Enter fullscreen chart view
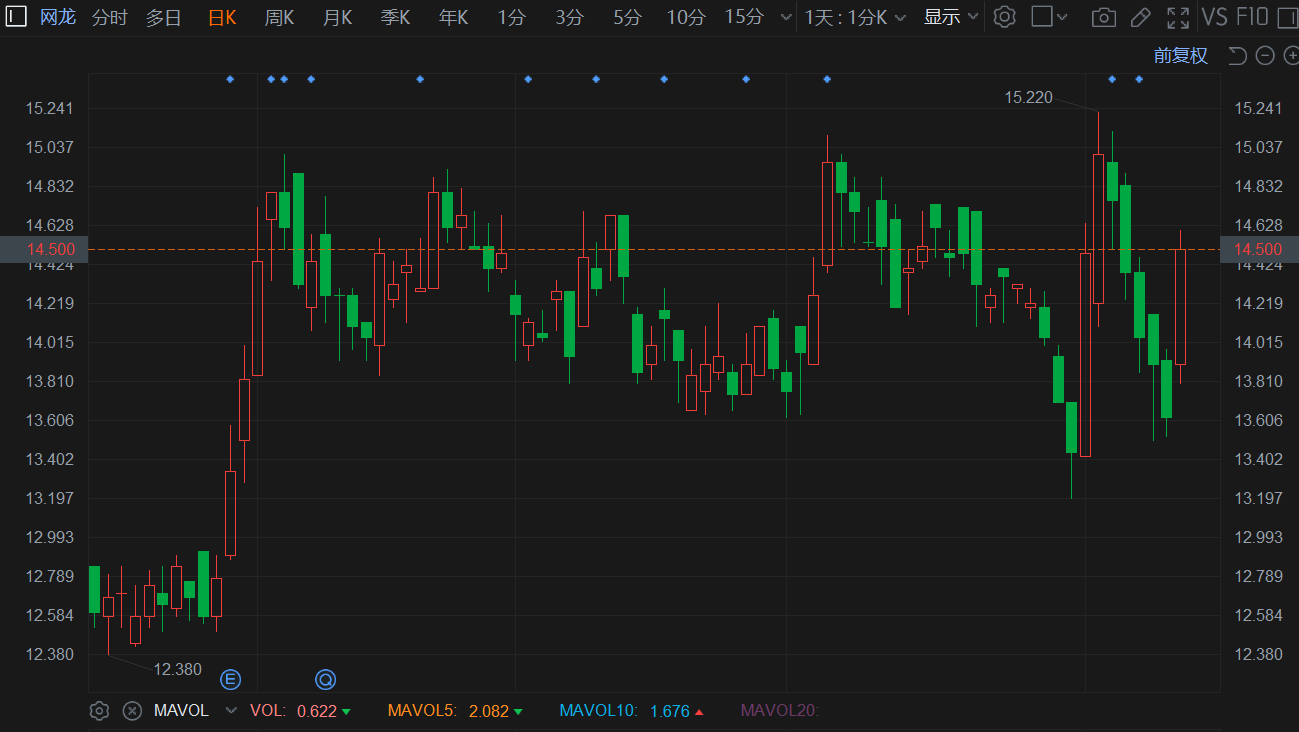 coord(1178,17)
